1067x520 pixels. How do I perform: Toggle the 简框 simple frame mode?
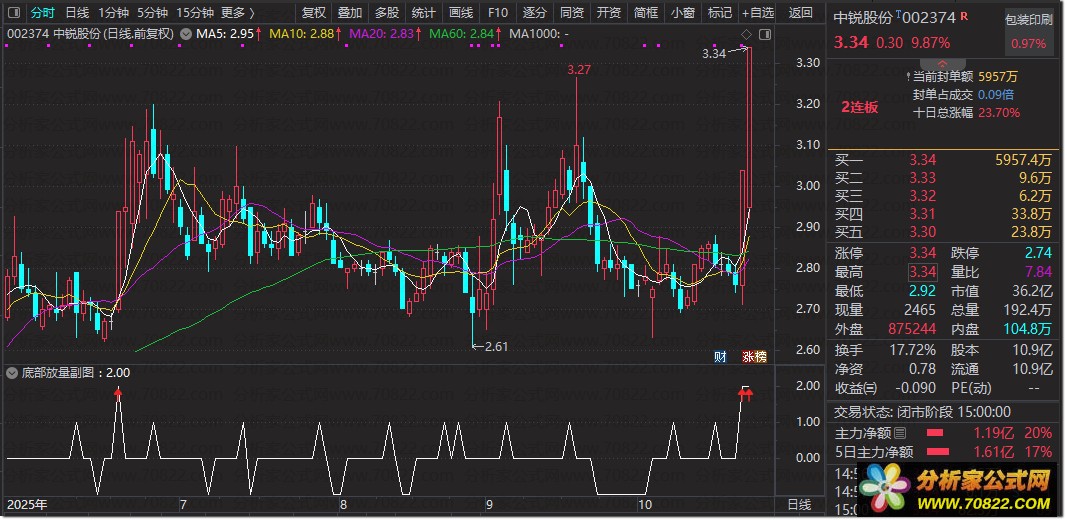pyautogui.click(x=646, y=12)
